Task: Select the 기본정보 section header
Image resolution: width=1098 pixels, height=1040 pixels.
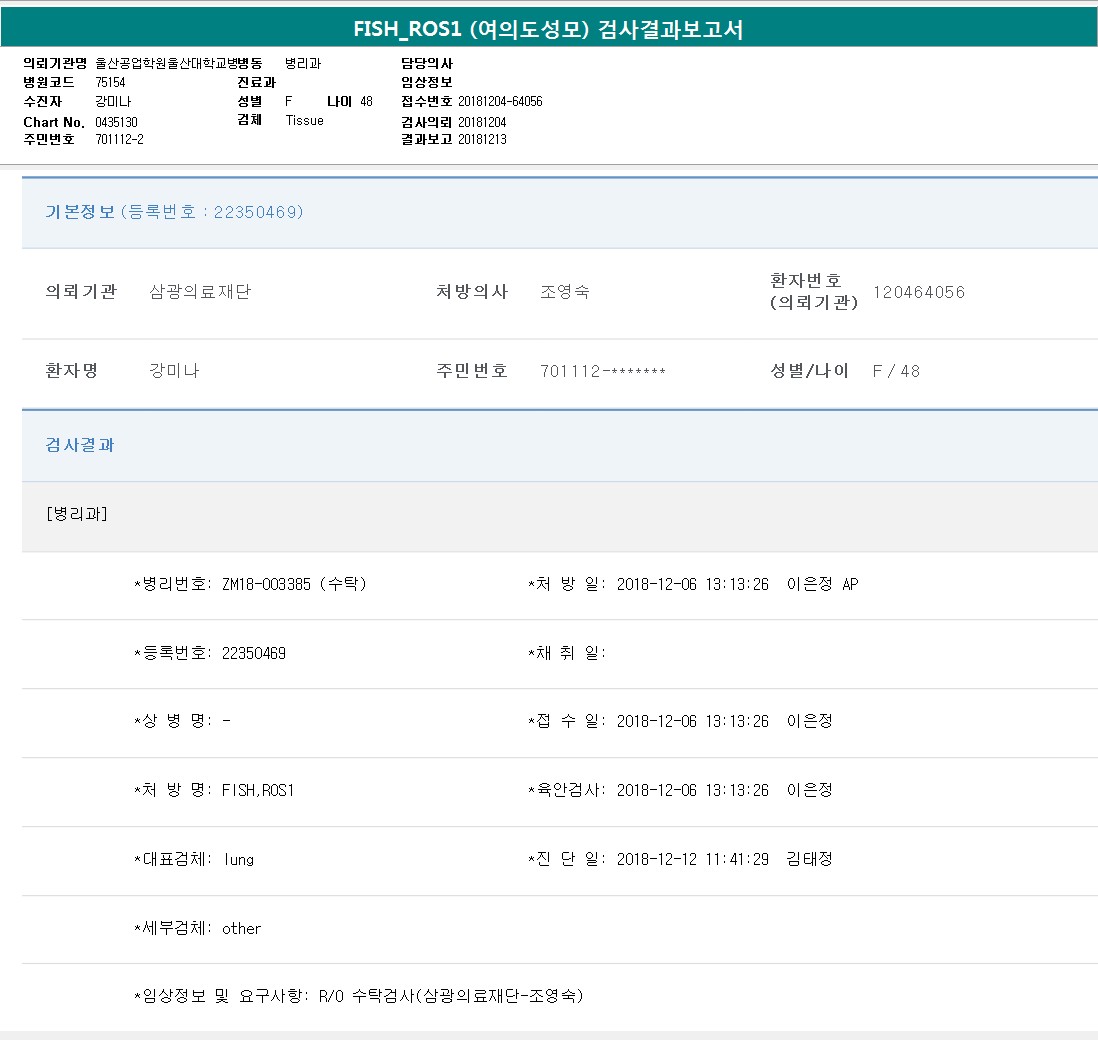Action: pyautogui.click(x=174, y=212)
